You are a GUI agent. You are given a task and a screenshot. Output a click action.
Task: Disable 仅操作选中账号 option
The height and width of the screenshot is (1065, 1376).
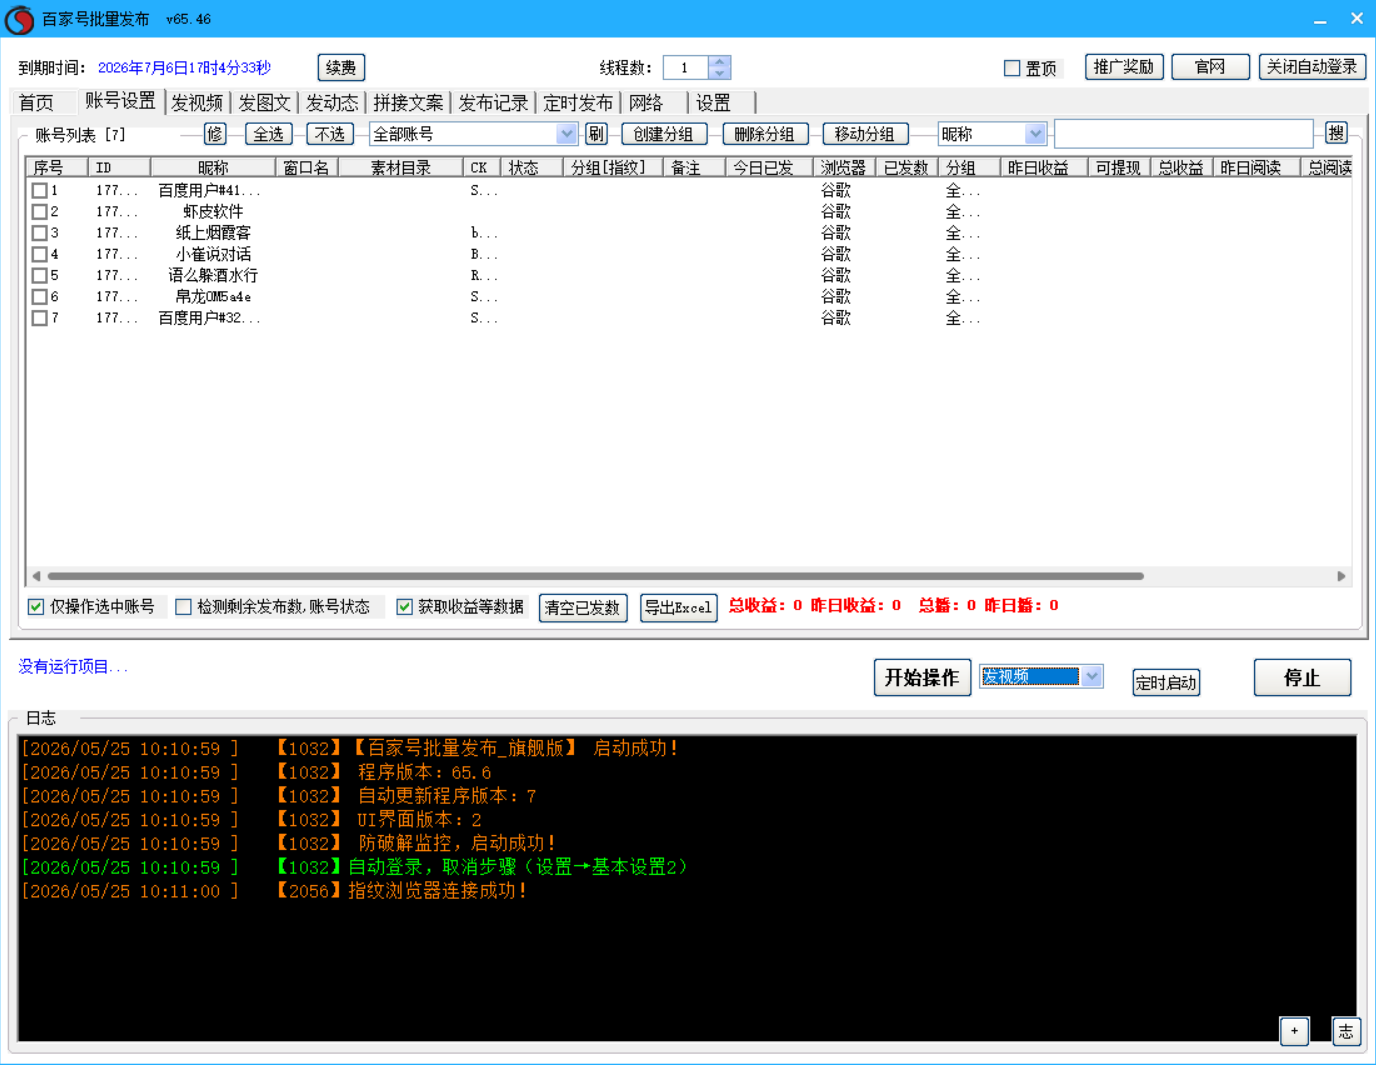point(36,607)
